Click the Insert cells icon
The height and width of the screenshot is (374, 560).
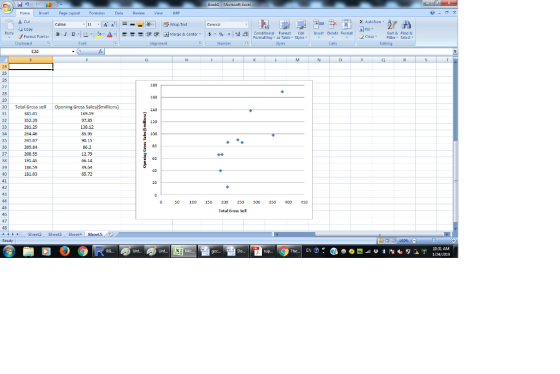tap(318, 25)
